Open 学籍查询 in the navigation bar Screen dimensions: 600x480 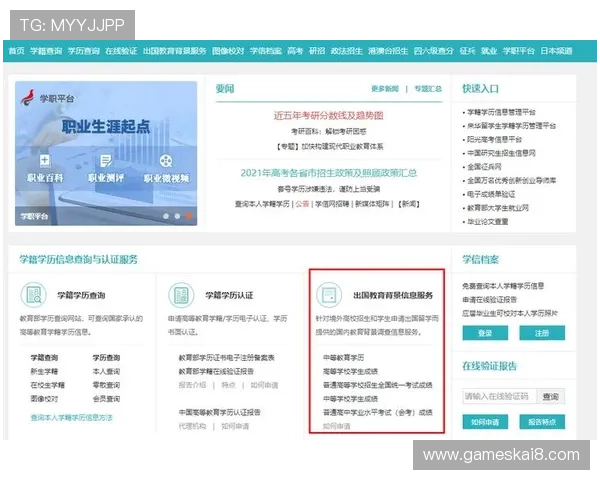pos(46,51)
